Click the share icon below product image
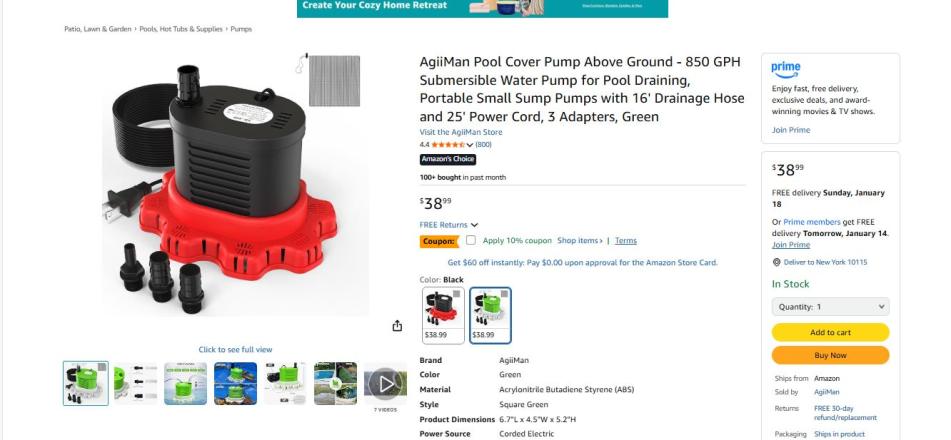 click(397, 326)
